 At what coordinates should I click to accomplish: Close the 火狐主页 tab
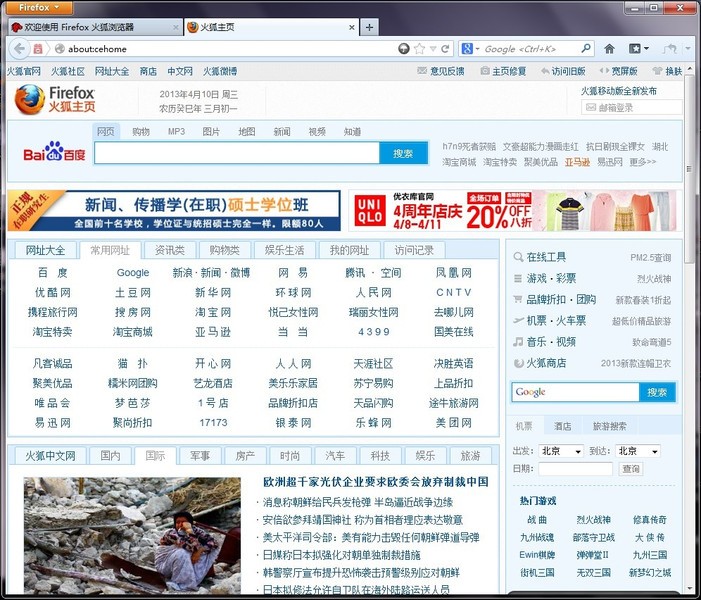pos(352,27)
